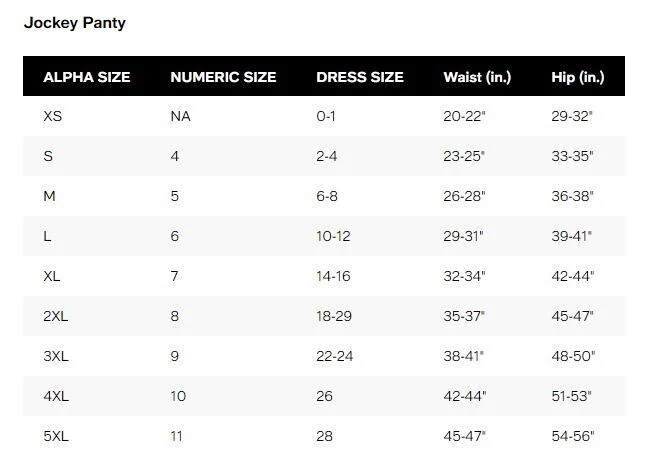The image size is (645, 471).
Task: Select the Hip (in.) column header
Action: point(578,77)
